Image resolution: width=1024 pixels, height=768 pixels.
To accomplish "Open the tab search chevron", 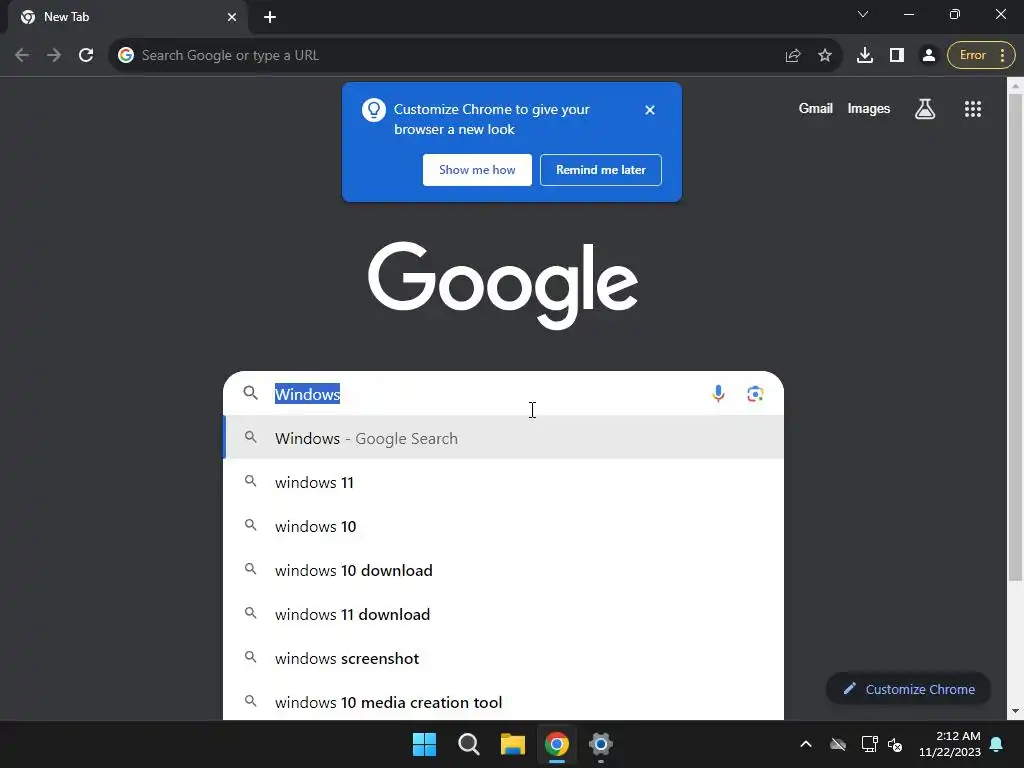I will point(863,14).
